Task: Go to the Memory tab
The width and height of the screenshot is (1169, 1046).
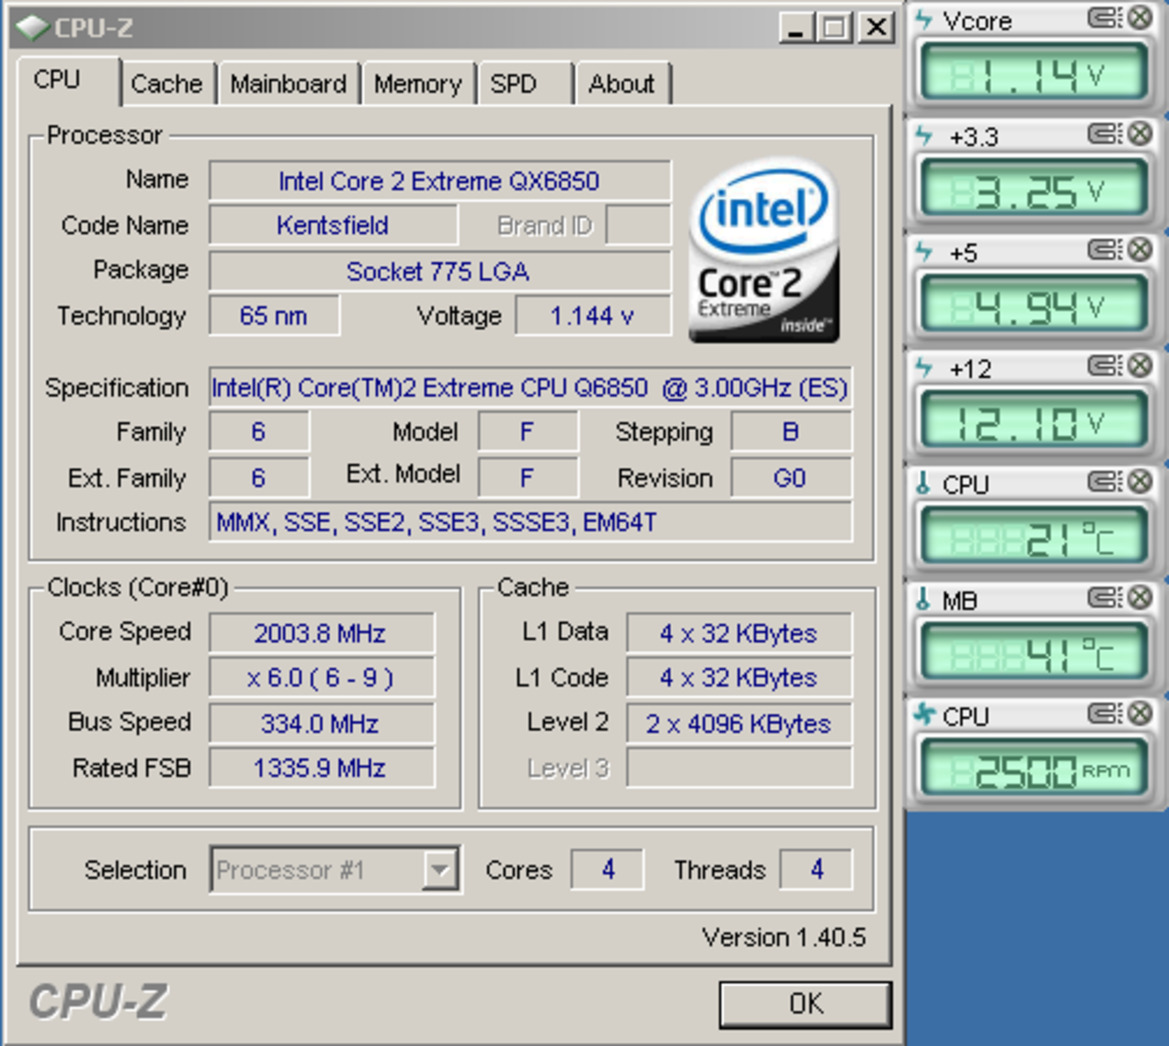Action: tap(418, 84)
